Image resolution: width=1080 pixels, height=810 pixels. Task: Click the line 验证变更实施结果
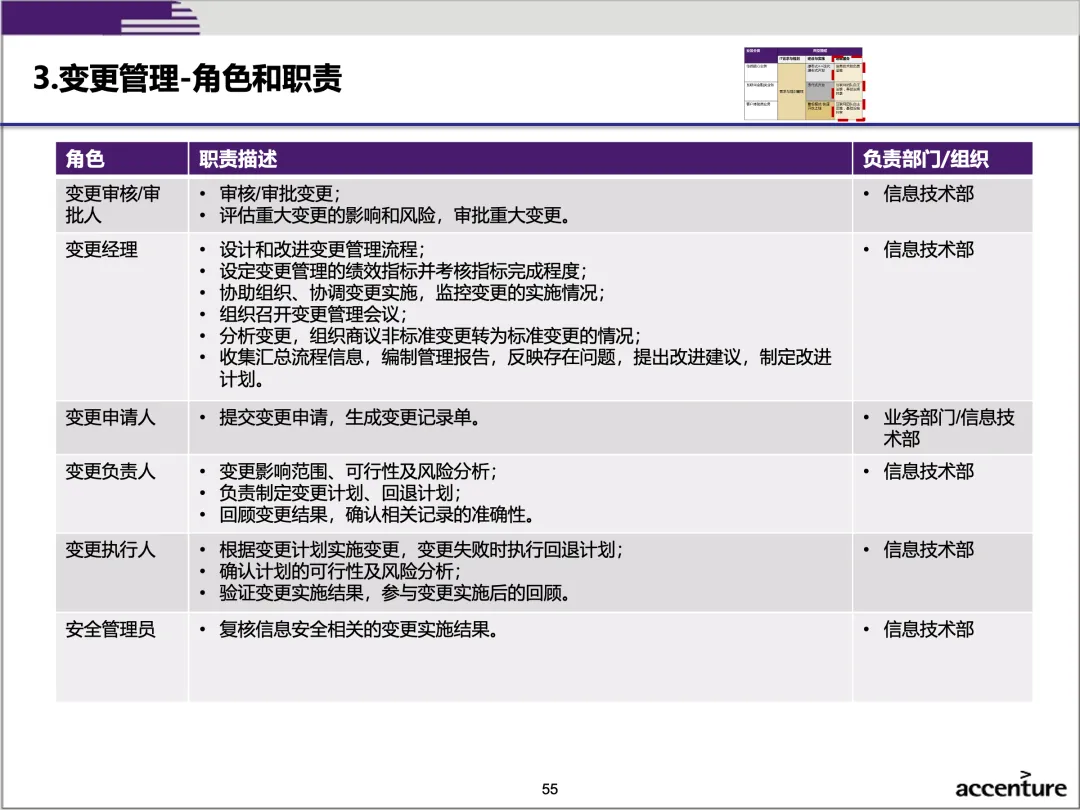pos(395,593)
